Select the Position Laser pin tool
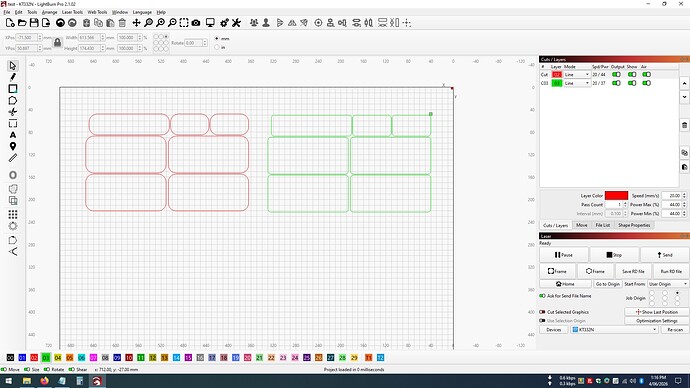Screen dimensions: 690x388 [x=13, y=146]
